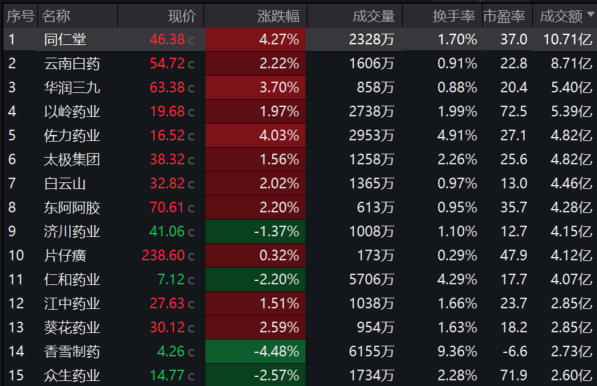Select the 华润三九 stock name
The width and height of the screenshot is (597, 386).
(72, 88)
